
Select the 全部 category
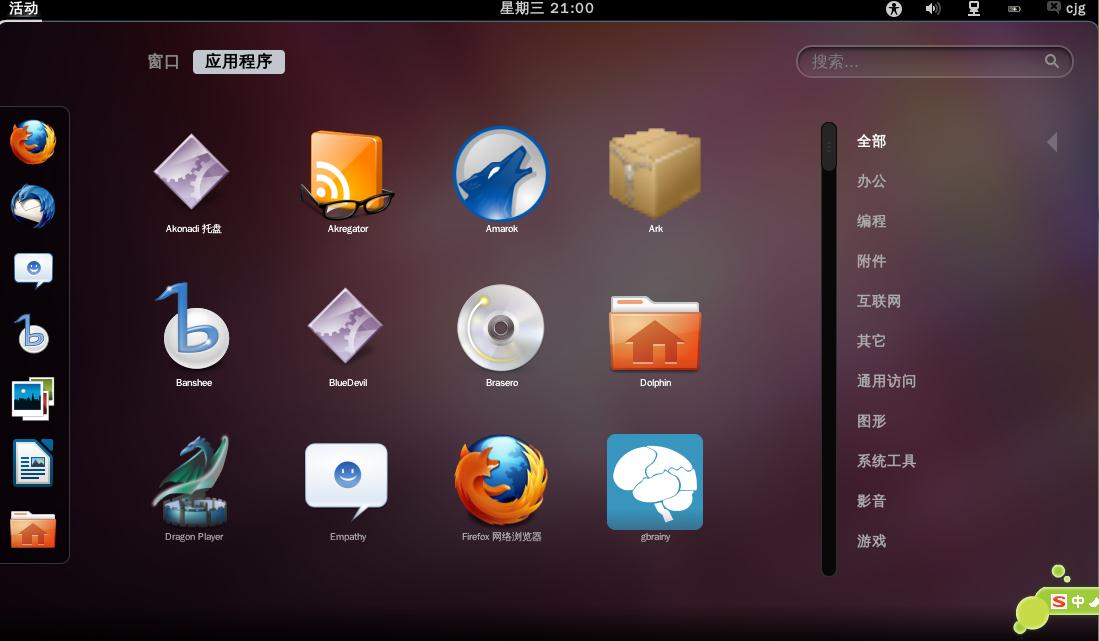pyautogui.click(x=871, y=142)
